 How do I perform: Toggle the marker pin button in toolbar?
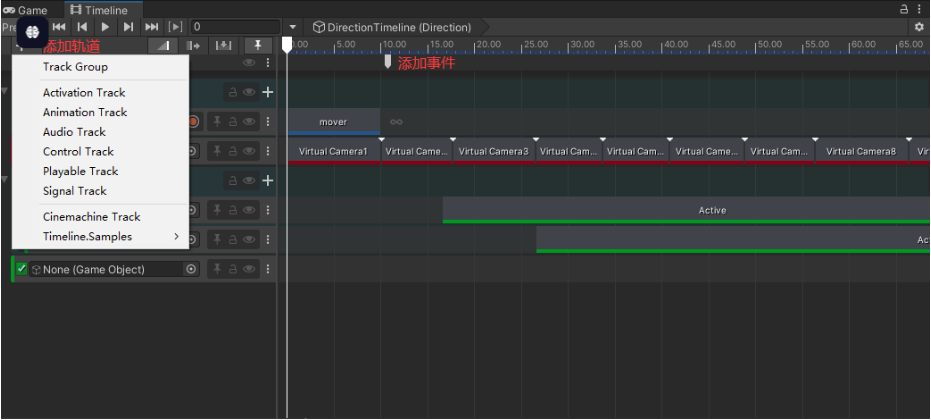click(x=259, y=46)
